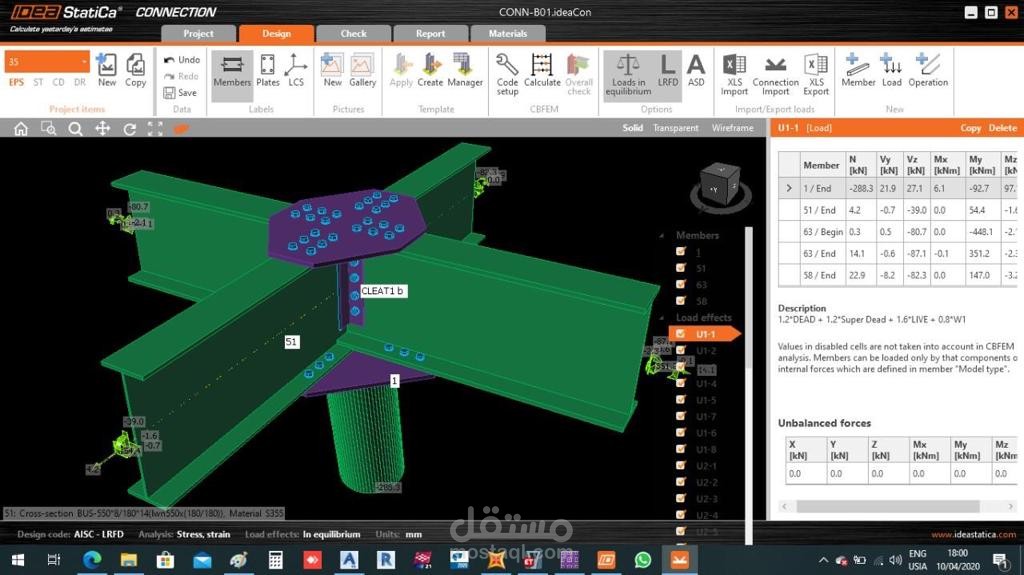Open XLS Import
Screen dimensions: 1024x575
tap(734, 74)
